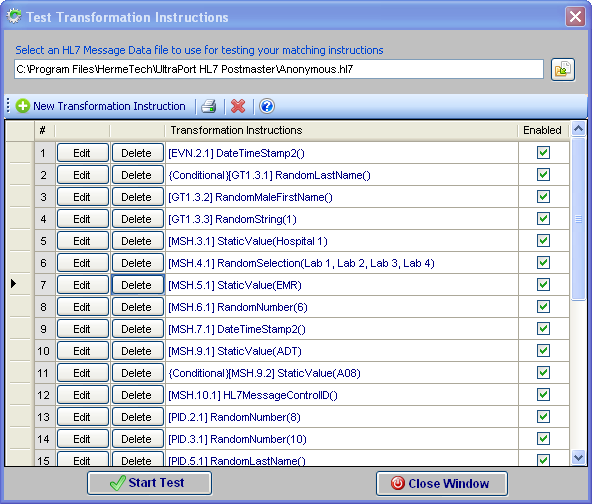Click the row 7 current-row arrow indicator
This screenshot has width=592, height=504.
click(14, 283)
